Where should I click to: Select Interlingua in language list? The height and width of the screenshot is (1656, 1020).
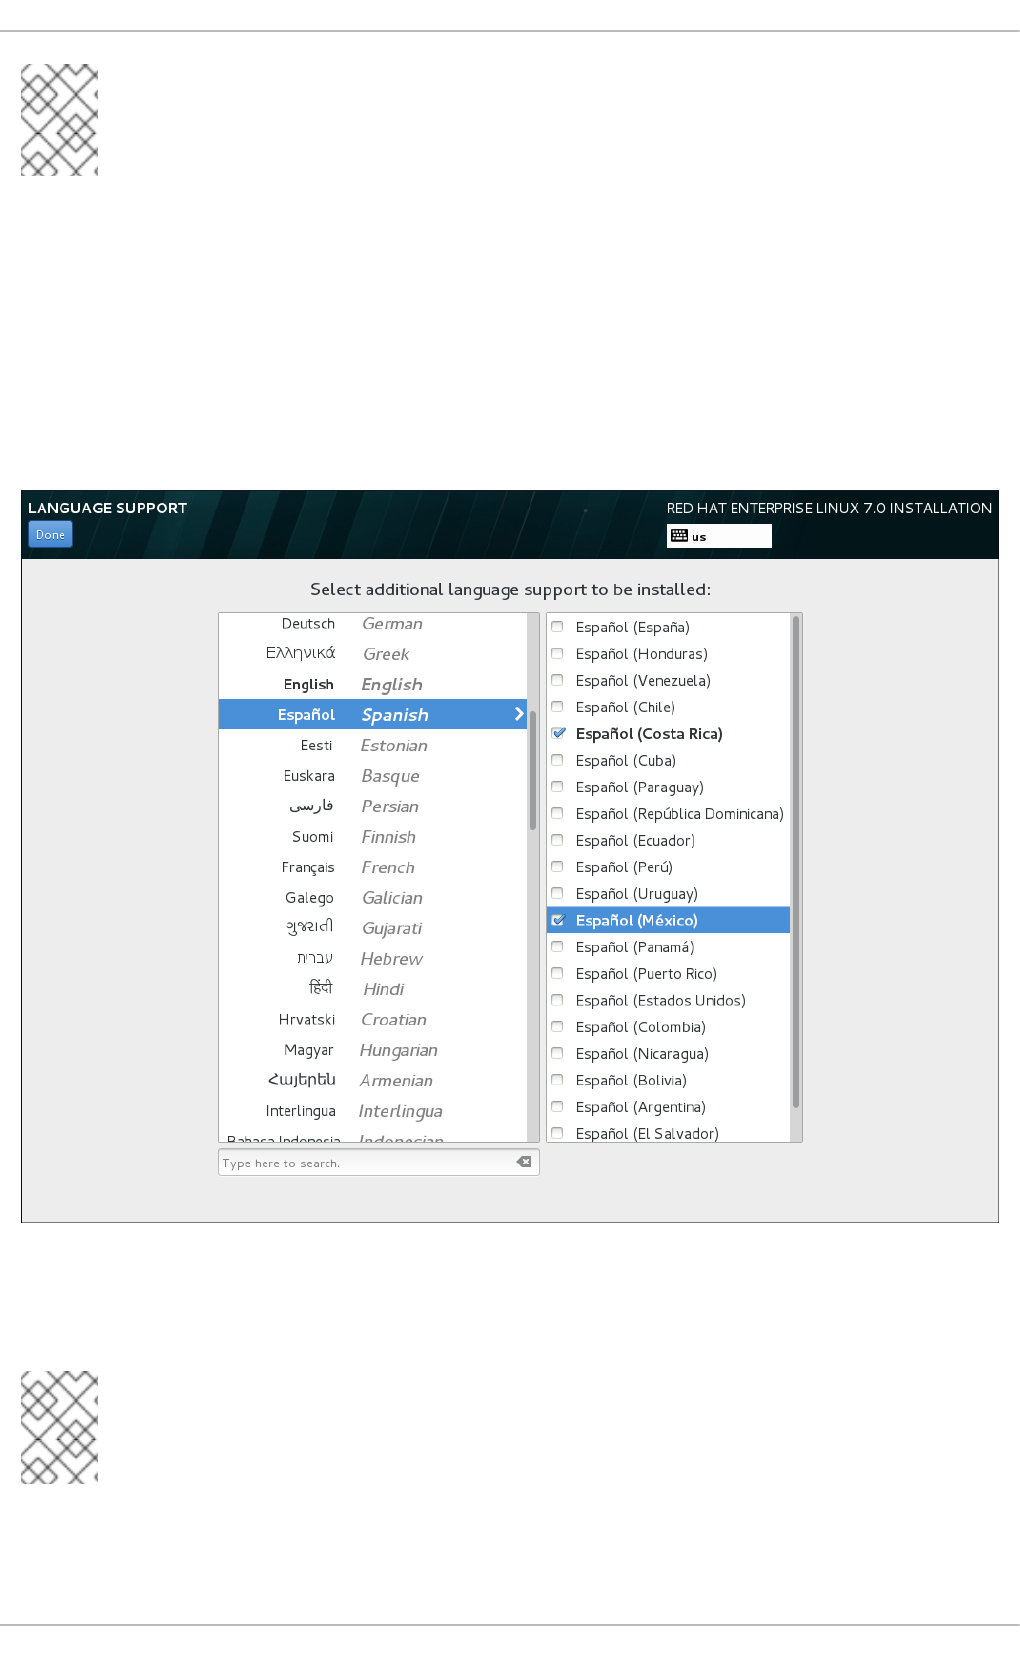coord(373,1111)
